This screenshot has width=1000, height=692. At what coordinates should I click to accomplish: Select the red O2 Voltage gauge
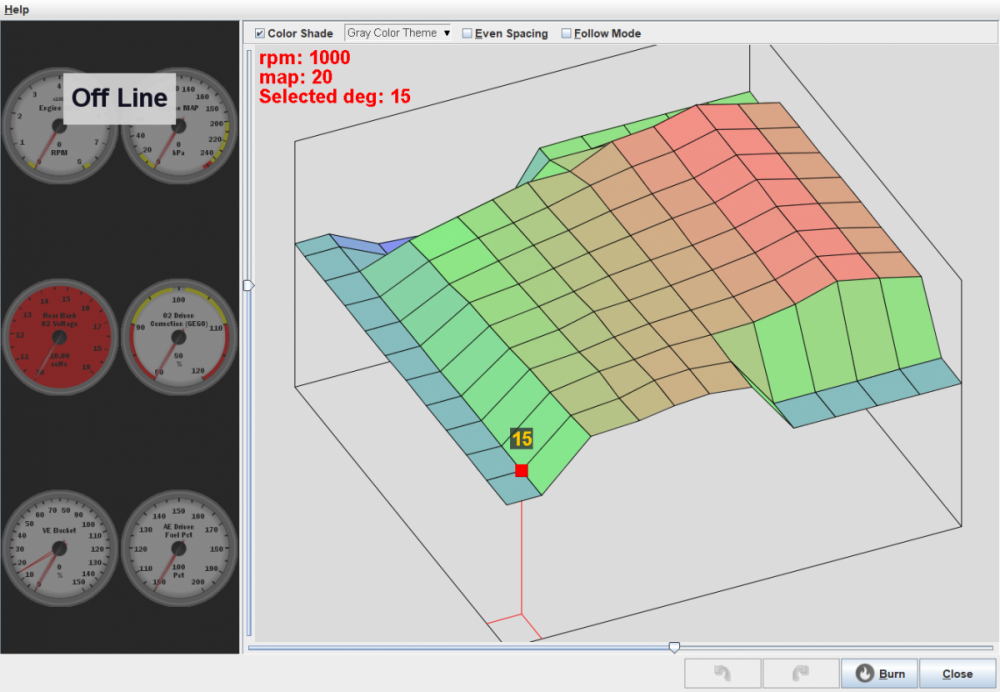[x=58, y=339]
